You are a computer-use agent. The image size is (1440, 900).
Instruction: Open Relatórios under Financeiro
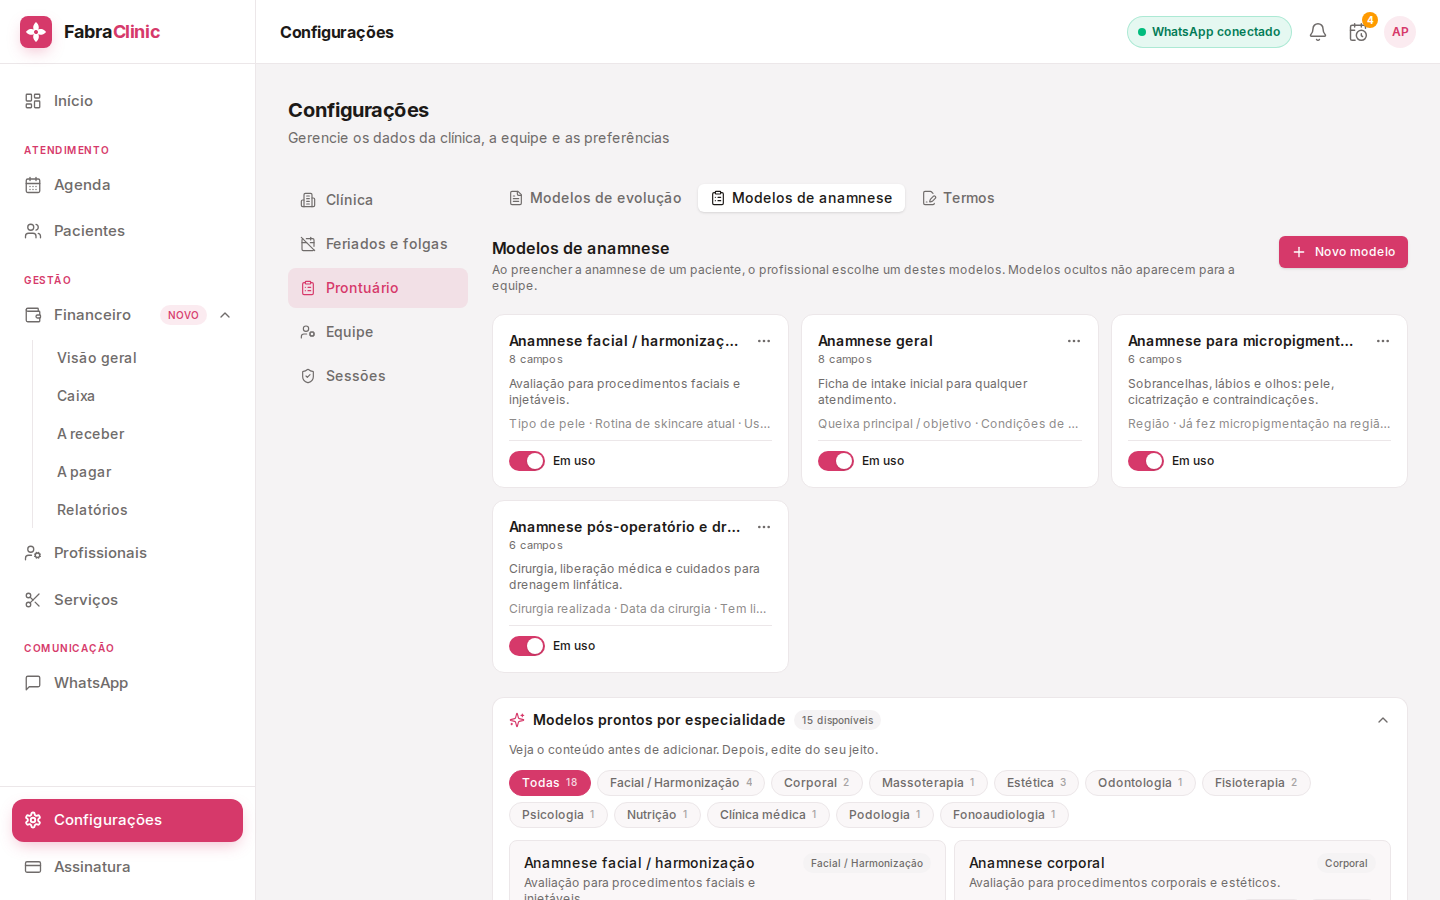(92, 510)
